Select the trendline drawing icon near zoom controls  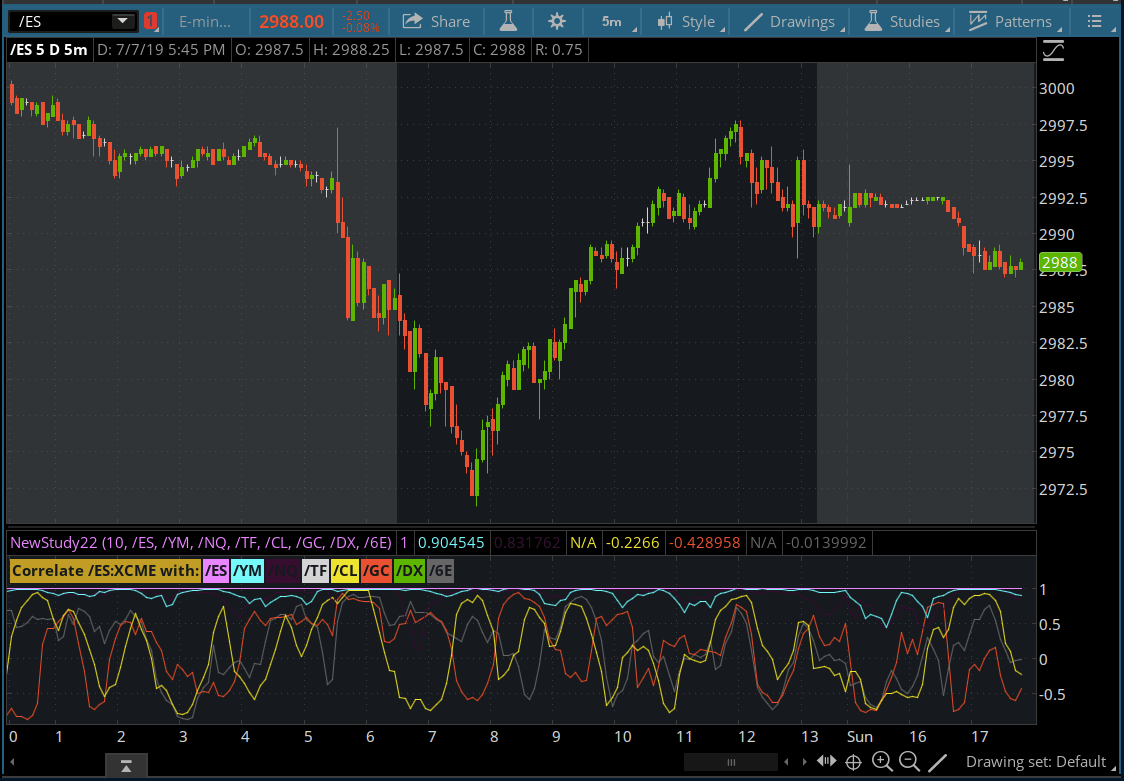point(938,761)
